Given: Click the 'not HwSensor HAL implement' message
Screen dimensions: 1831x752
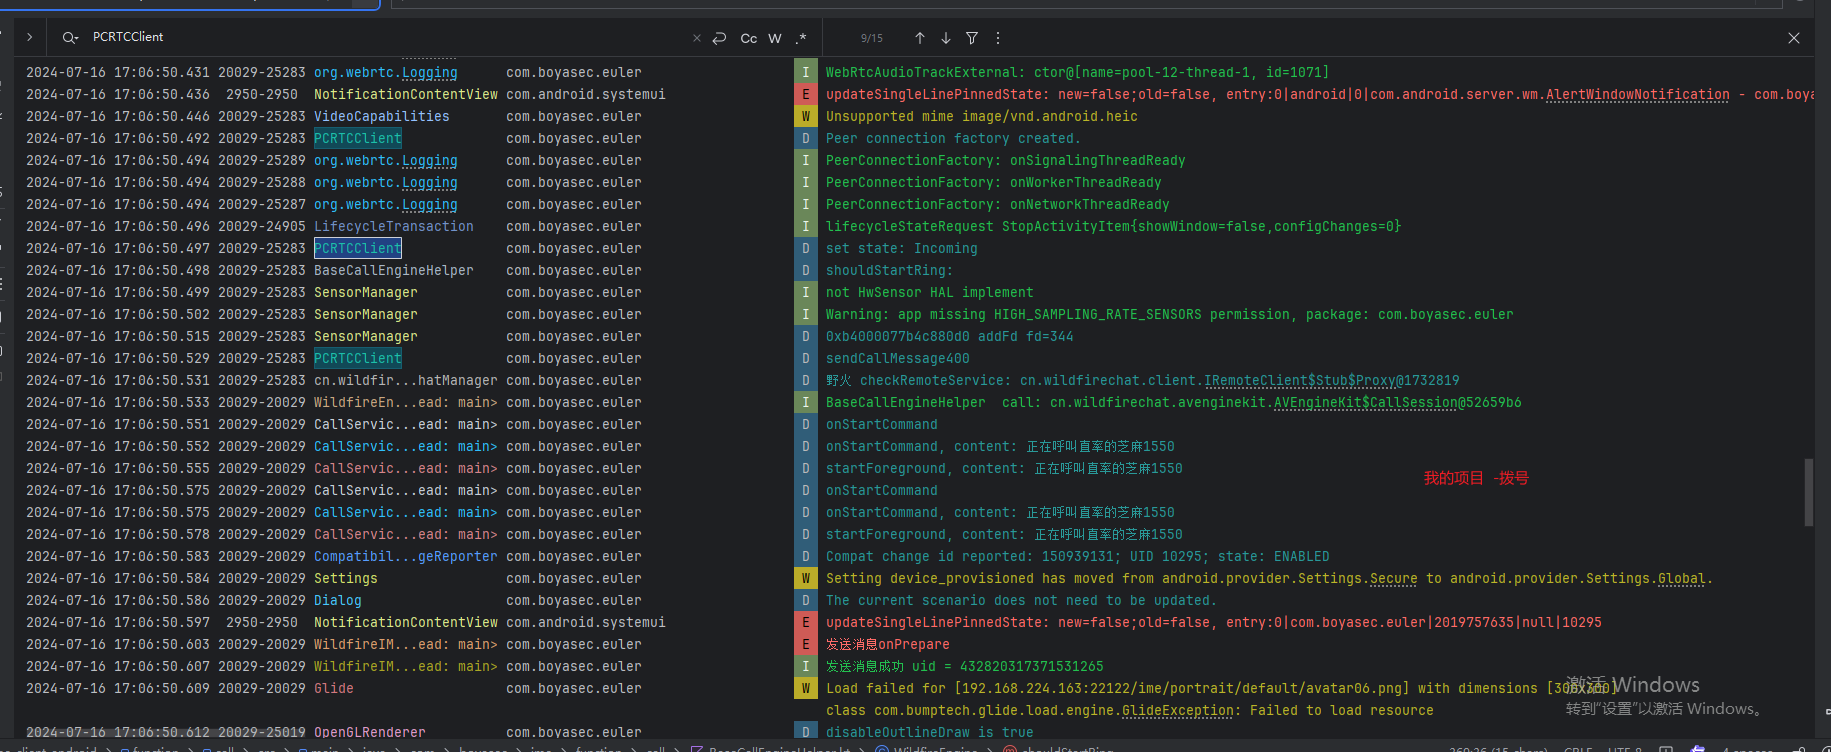Looking at the screenshot, I should pyautogui.click(x=930, y=292).
